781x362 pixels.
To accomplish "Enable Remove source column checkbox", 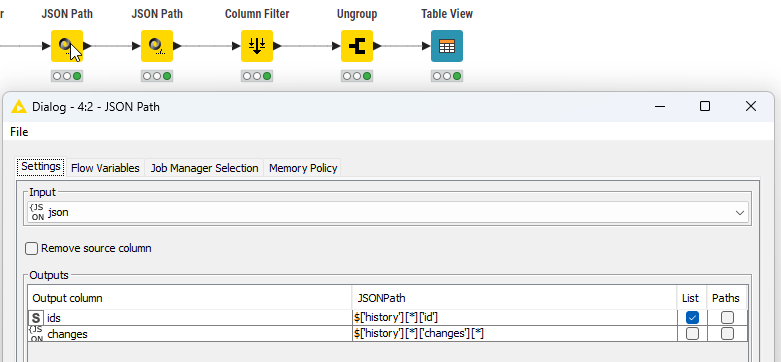I will point(31,248).
